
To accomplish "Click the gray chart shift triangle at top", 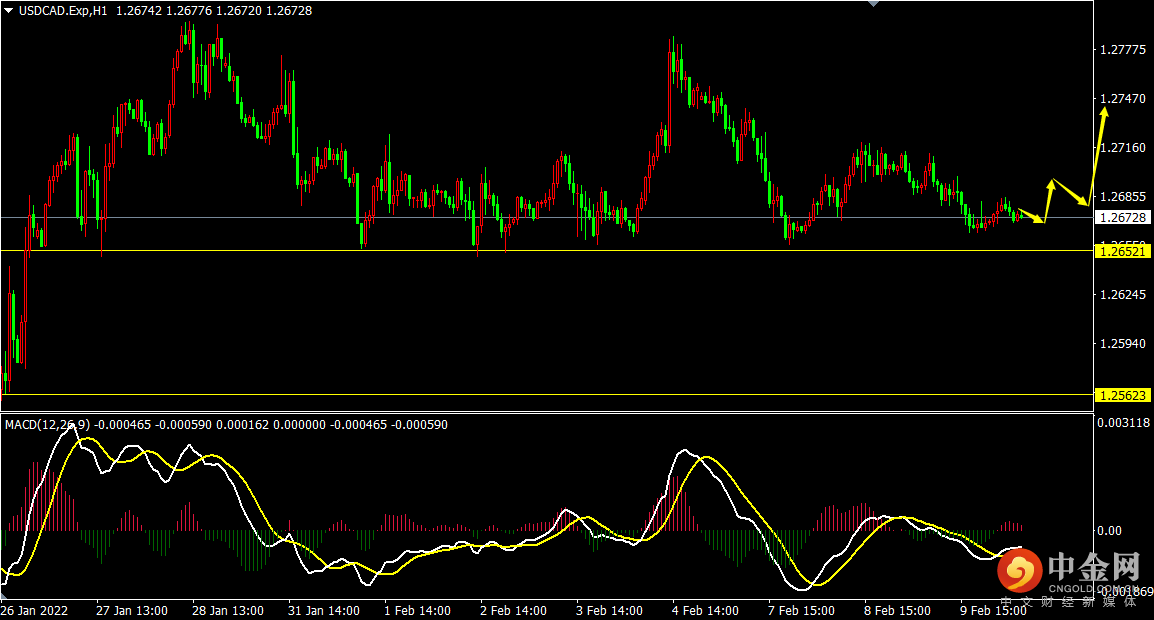I will coord(874,4).
